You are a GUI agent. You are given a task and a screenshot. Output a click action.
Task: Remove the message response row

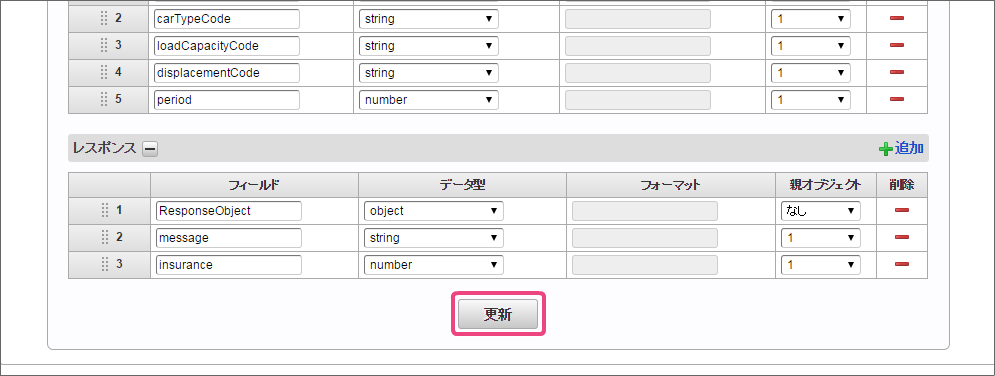click(902, 237)
